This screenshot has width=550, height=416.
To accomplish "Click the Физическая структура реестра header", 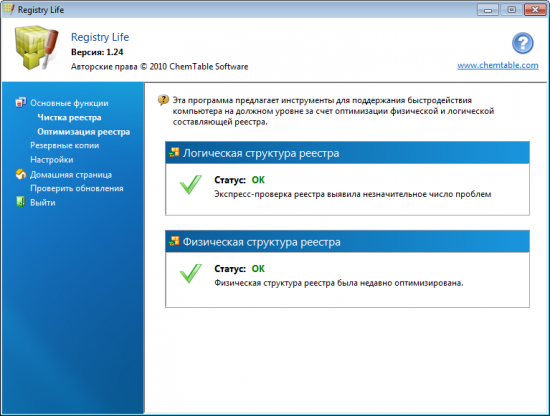I will pyautogui.click(x=347, y=242).
